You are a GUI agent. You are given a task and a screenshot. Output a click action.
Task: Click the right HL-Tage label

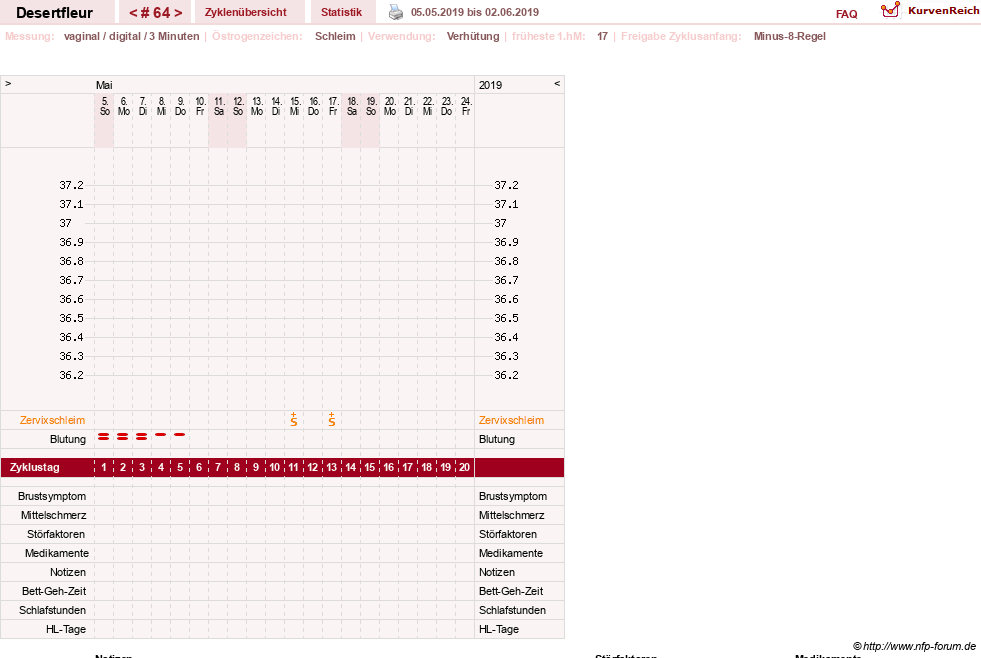pos(499,629)
